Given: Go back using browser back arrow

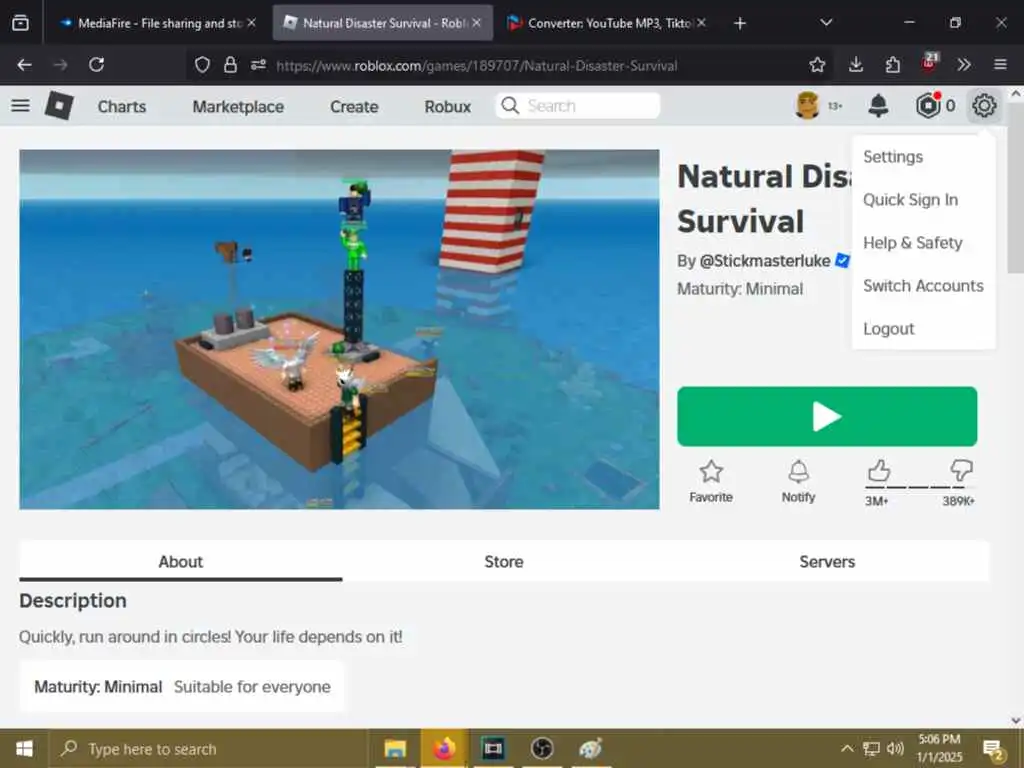Looking at the screenshot, I should click(24, 65).
